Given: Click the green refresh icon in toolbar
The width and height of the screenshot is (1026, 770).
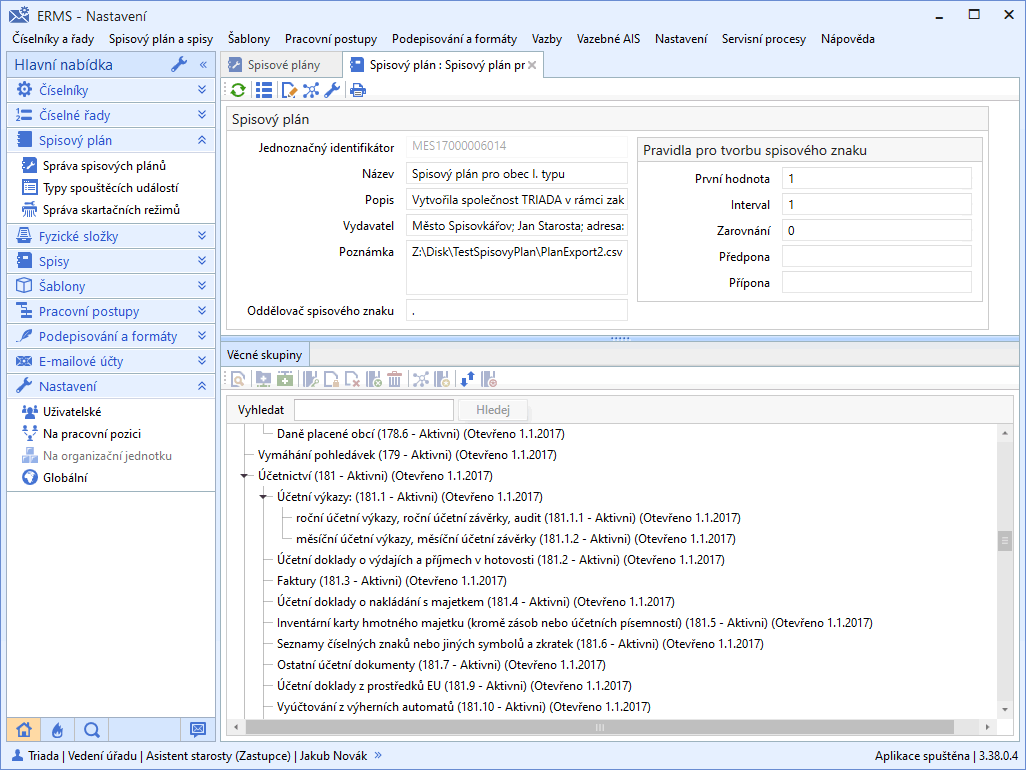Looking at the screenshot, I should point(238,90).
